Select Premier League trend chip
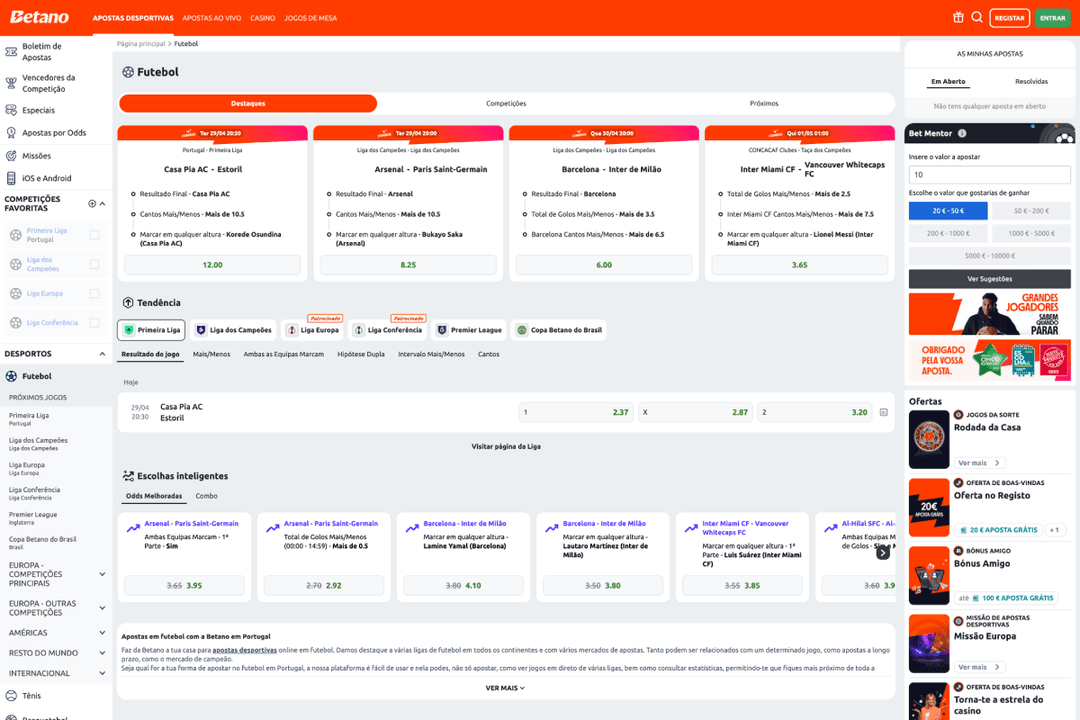Screen dimensions: 1080x720 coord(469,330)
